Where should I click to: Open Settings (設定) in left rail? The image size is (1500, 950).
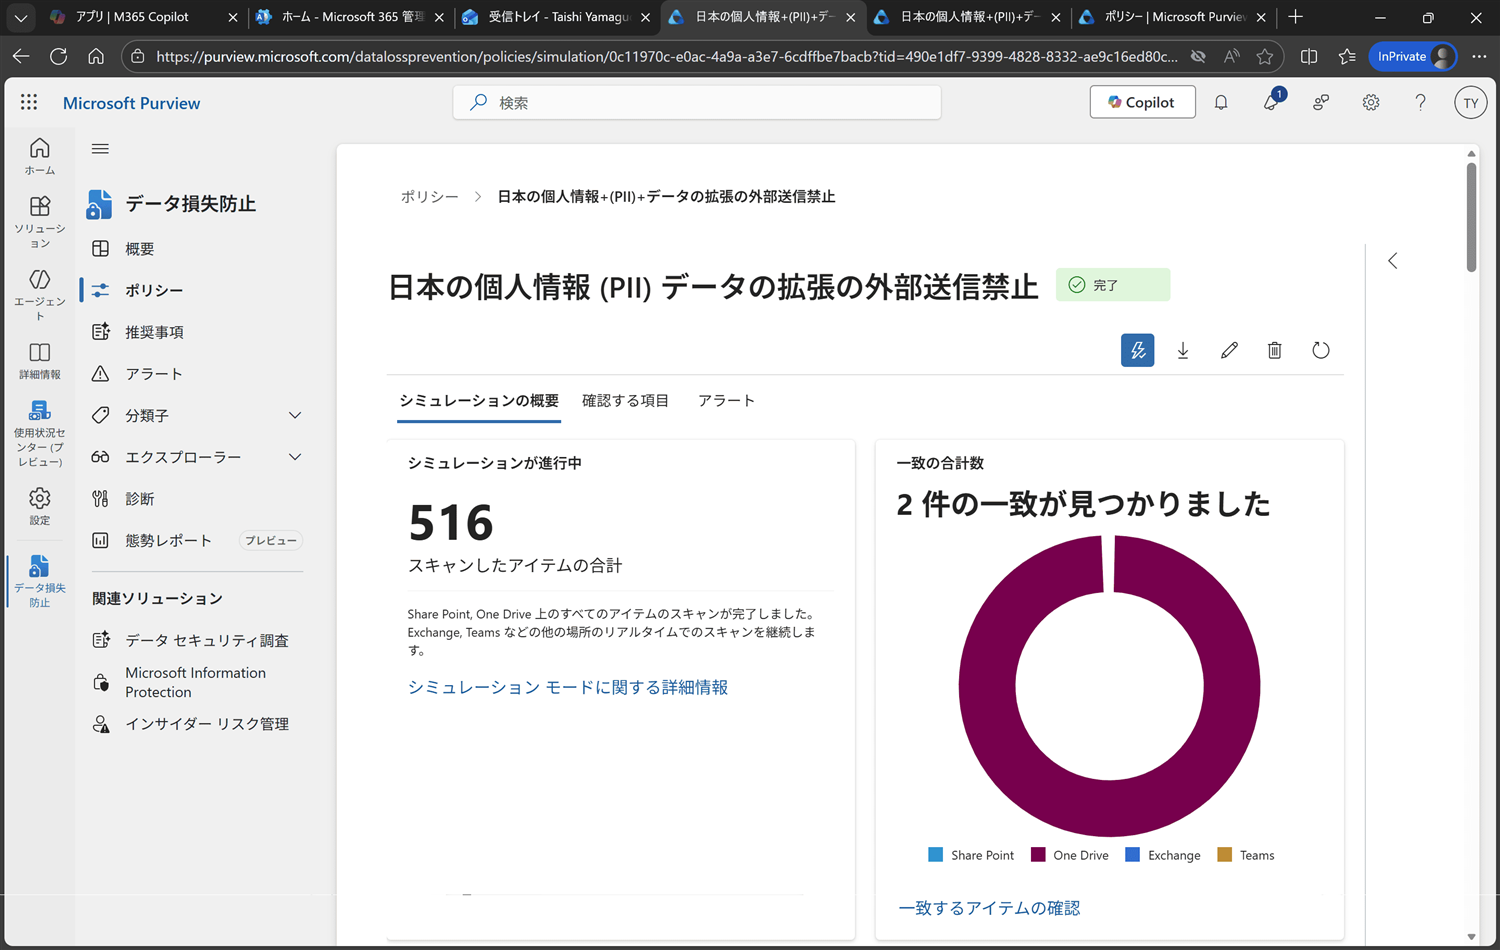[x=40, y=507]
